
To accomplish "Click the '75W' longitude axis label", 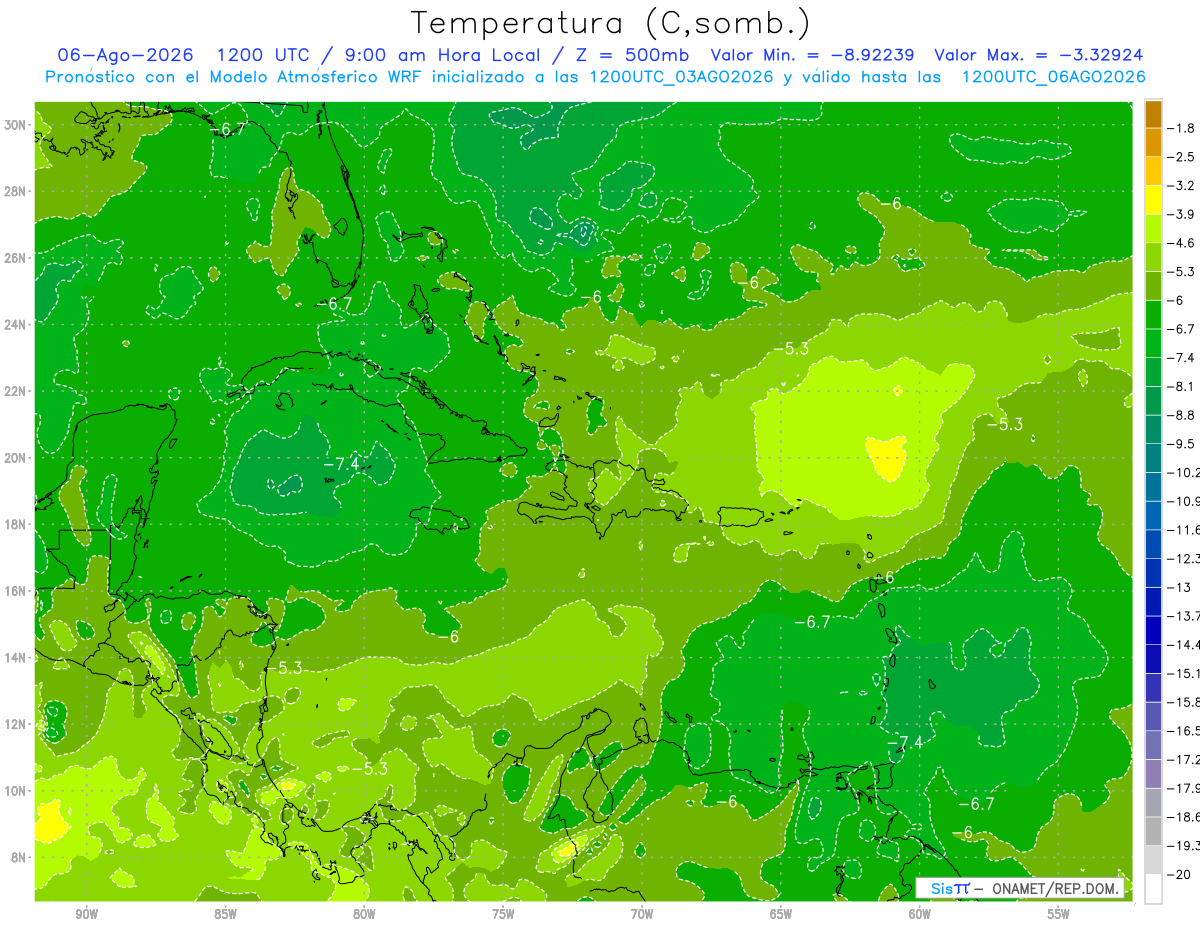I will [x=503, y=914].
